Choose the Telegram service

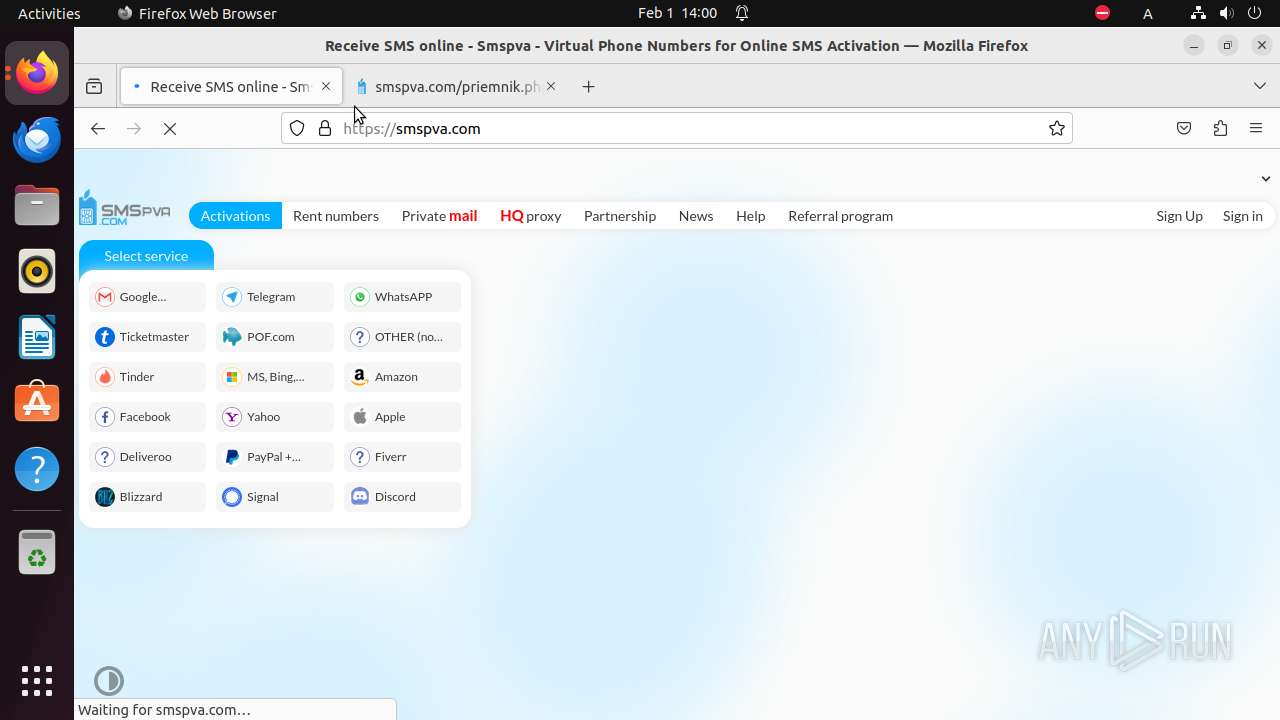point(275,297)
